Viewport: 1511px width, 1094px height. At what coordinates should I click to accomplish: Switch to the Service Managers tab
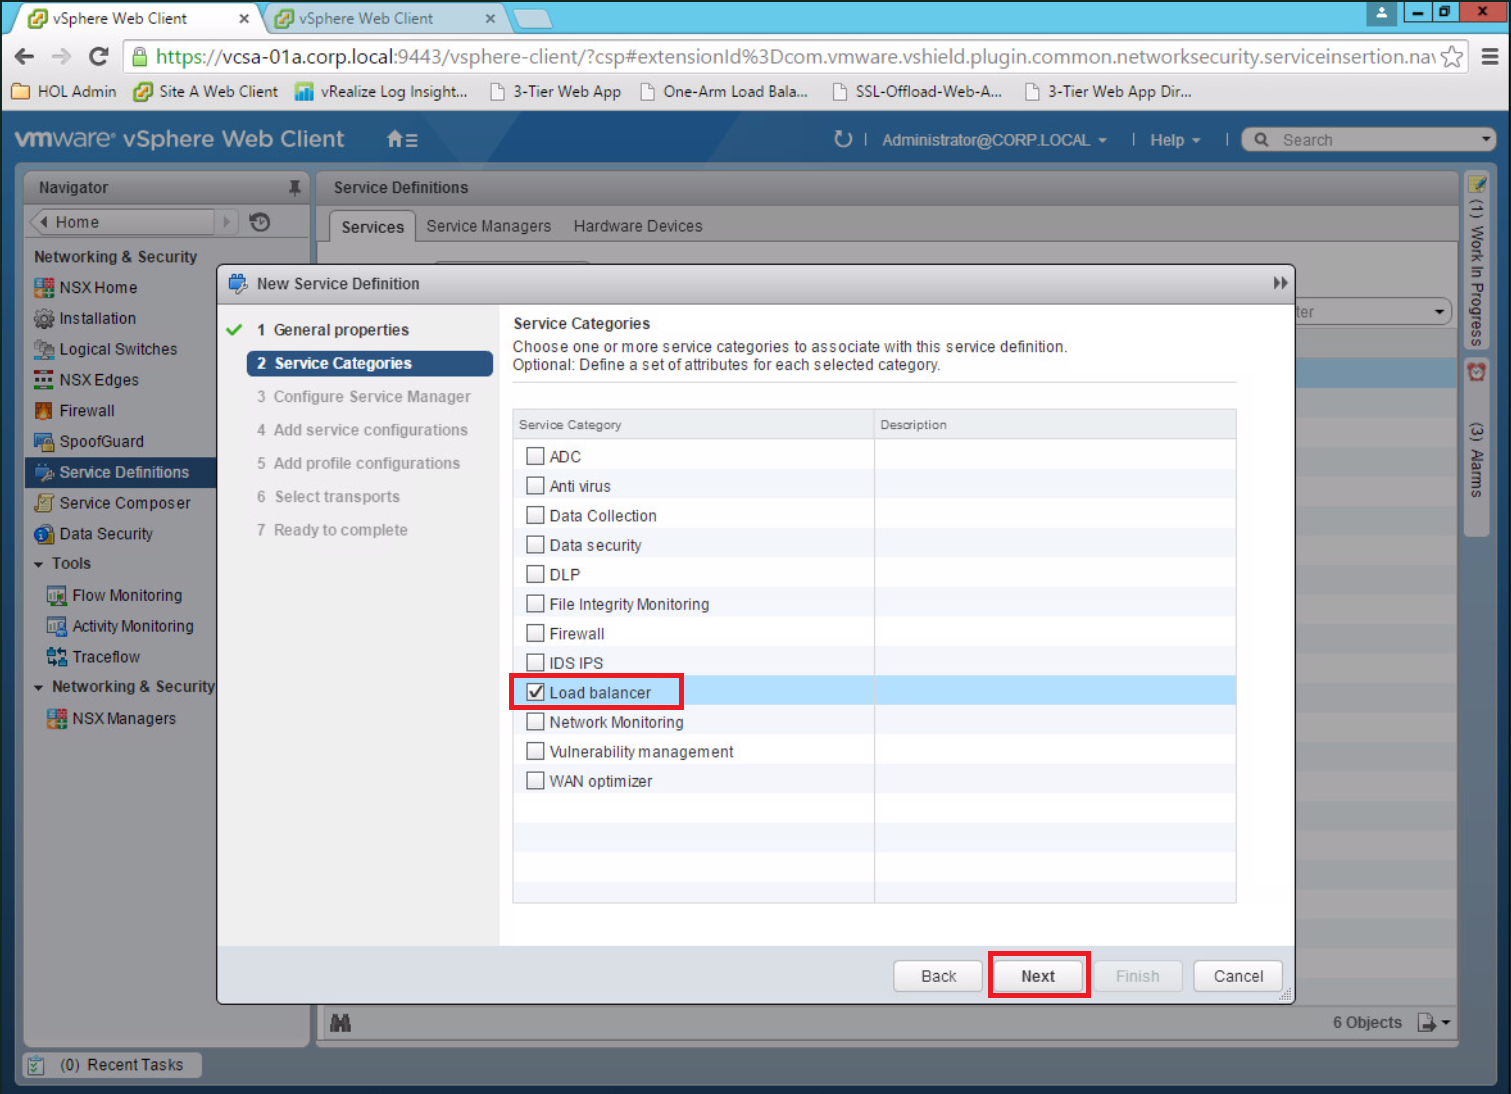click(x=488, y=226)
